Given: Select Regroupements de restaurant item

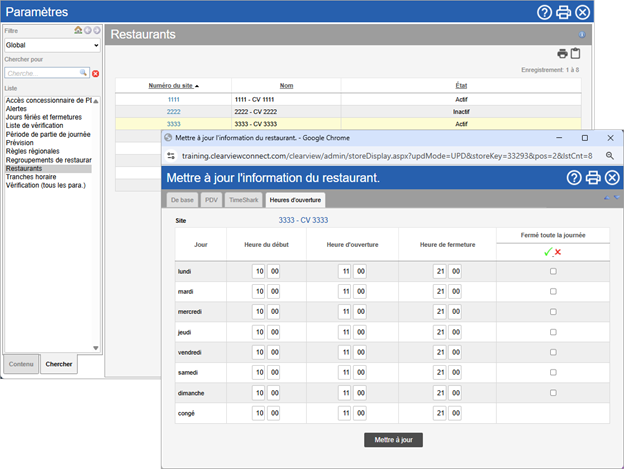Looking at the screenshot, I should click(x=49, y=160).
